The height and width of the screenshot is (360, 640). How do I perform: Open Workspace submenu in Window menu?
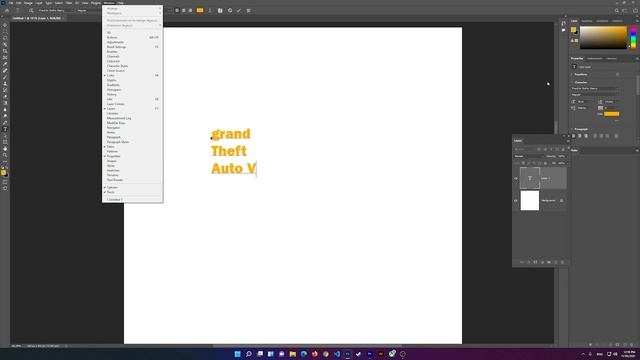point(132,13)
